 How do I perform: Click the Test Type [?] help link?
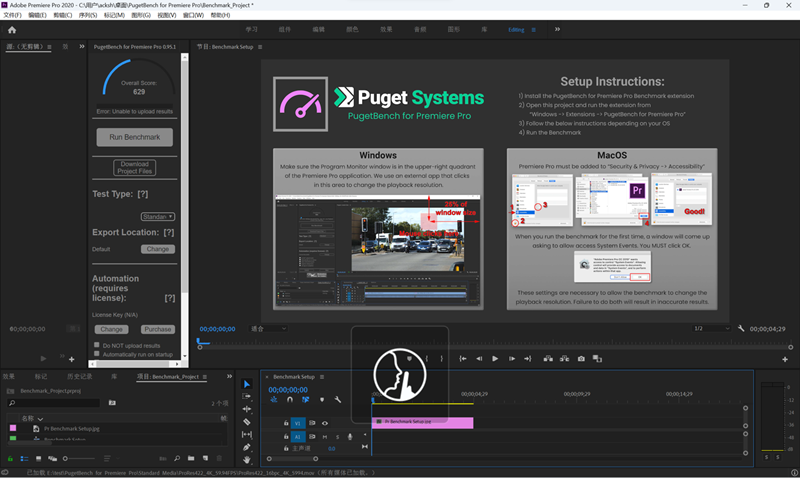(x=143, y=194)
